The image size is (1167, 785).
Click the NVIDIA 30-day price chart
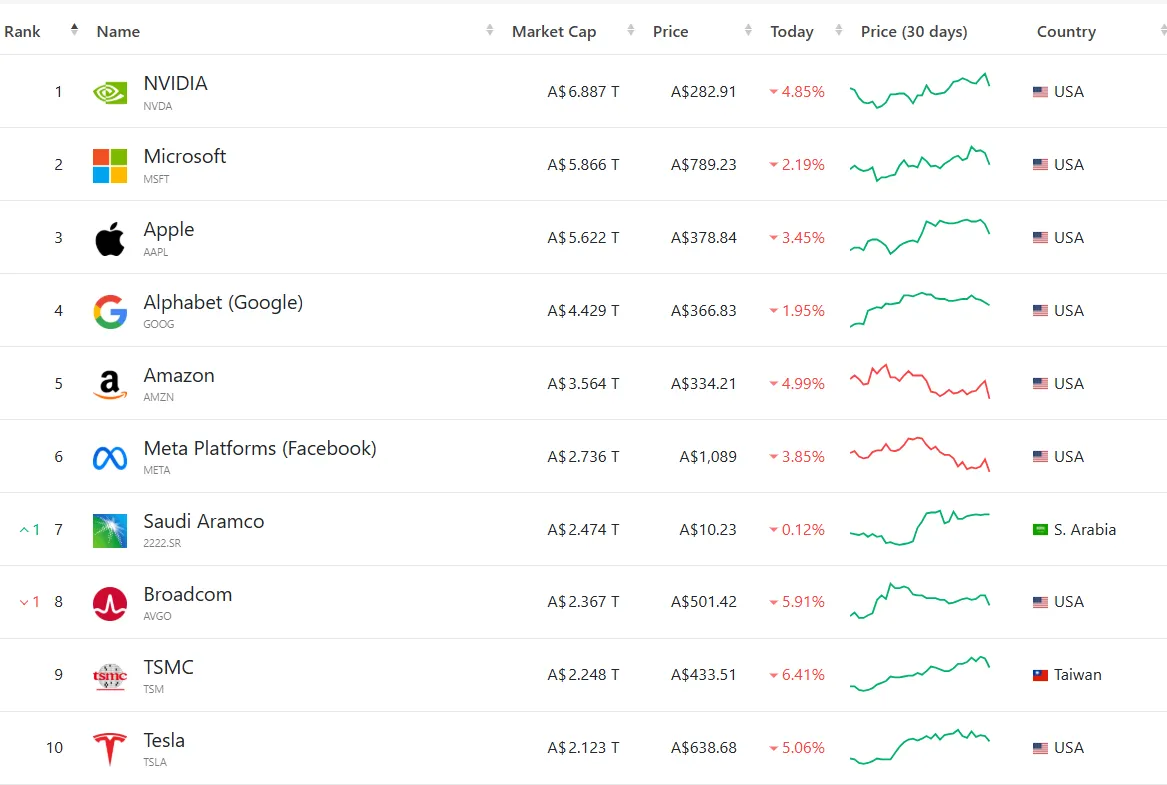click(920, 91)
